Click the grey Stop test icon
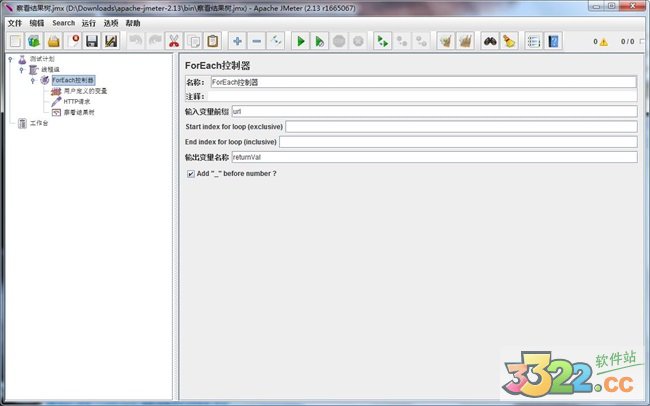This screenshot has width=650, height=406. (x=339, y=41)
